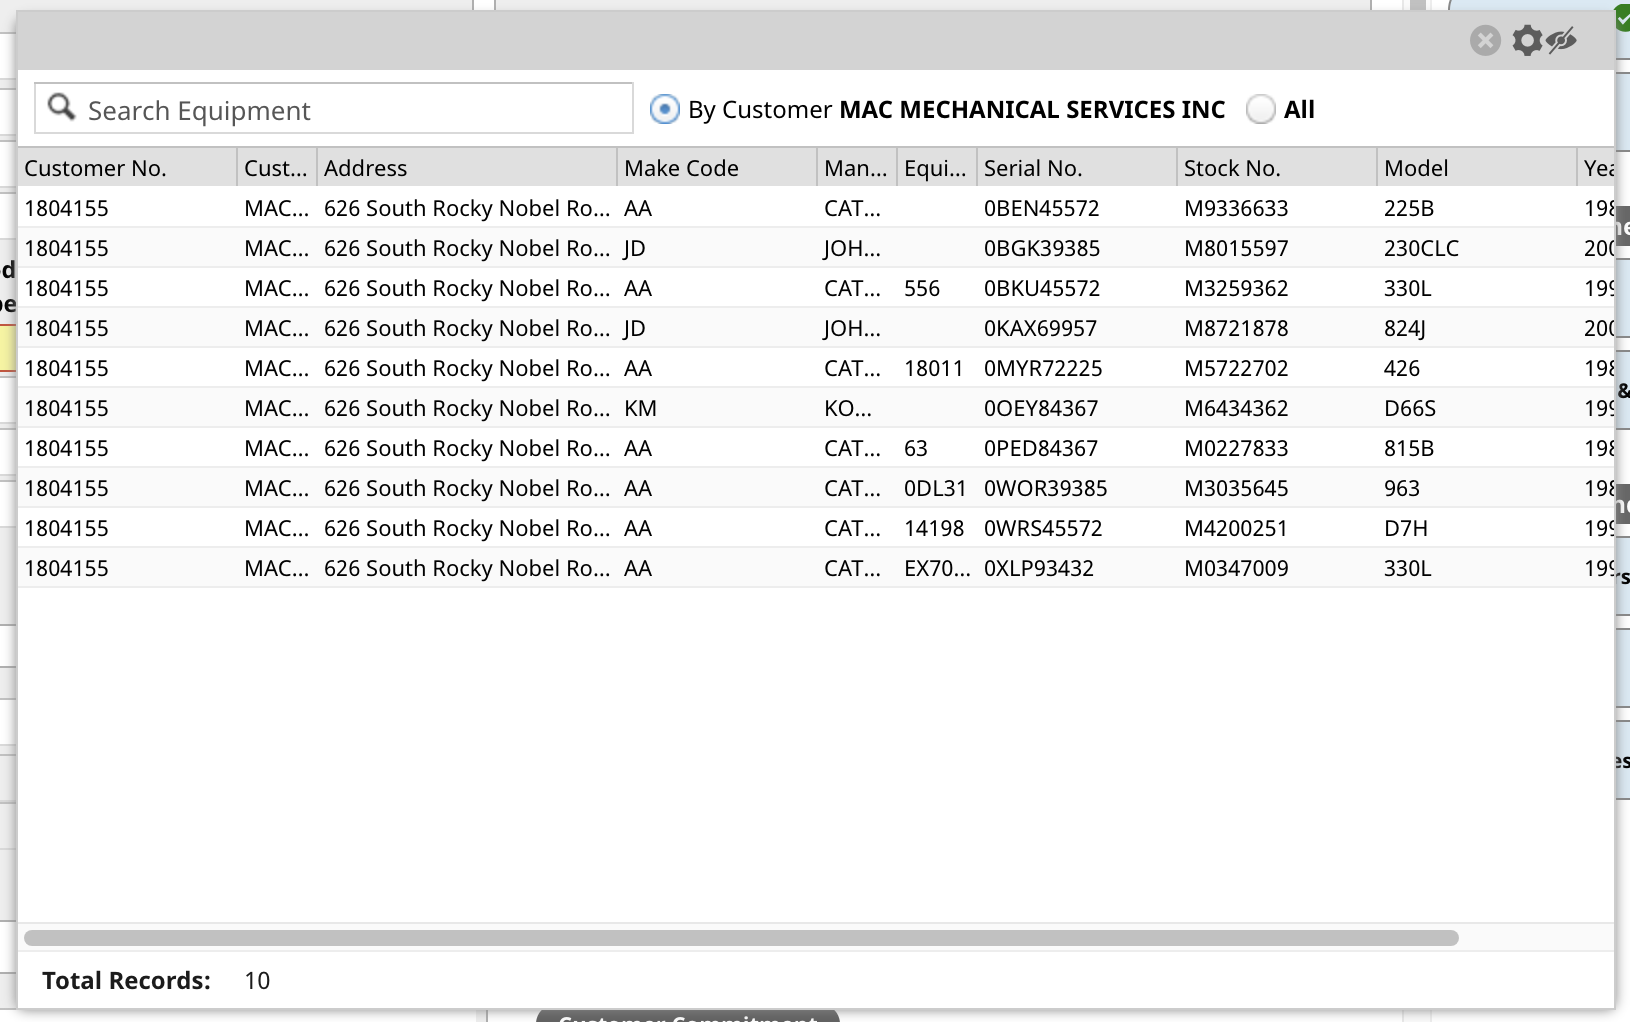This screenshot has width=1630, height=1022.
Task: Click stock number M3035645
Action: click(x=1236, y=488)
